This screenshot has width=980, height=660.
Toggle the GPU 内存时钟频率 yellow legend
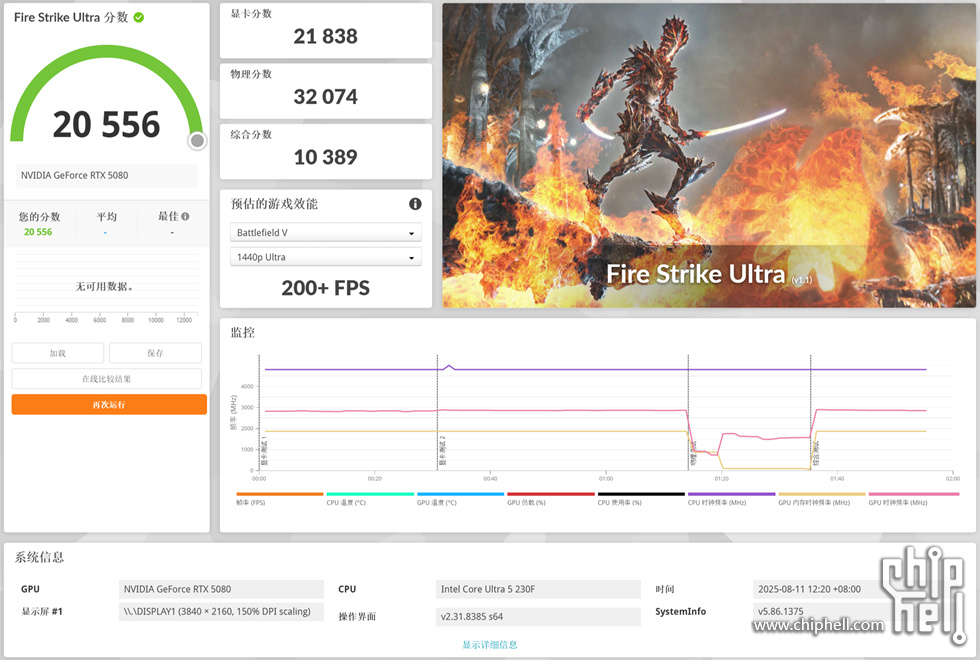(822, 494)
